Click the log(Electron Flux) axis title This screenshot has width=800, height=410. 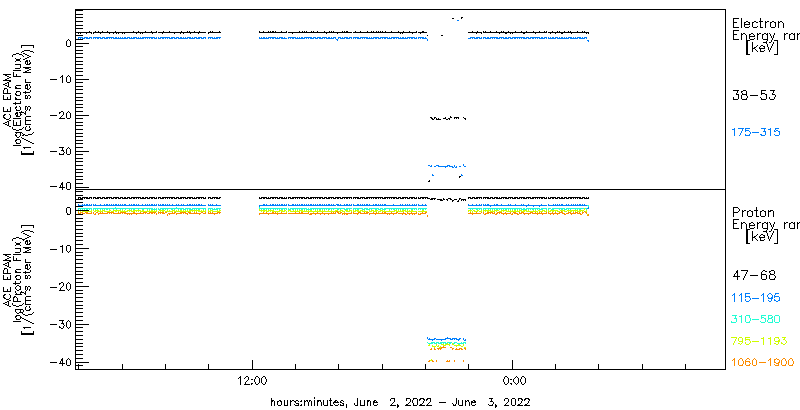click(x=20, y=99)
